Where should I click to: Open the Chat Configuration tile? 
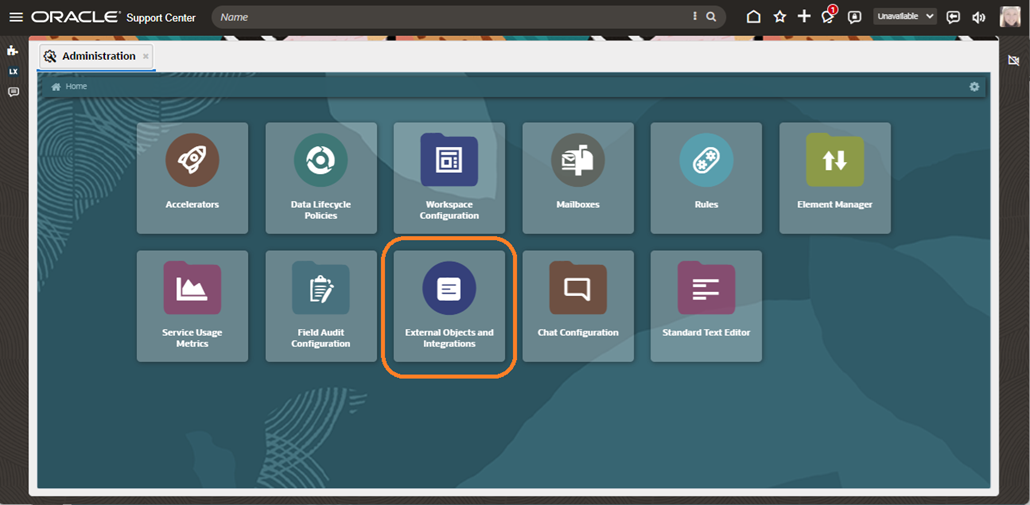click(x=578, y=306)
